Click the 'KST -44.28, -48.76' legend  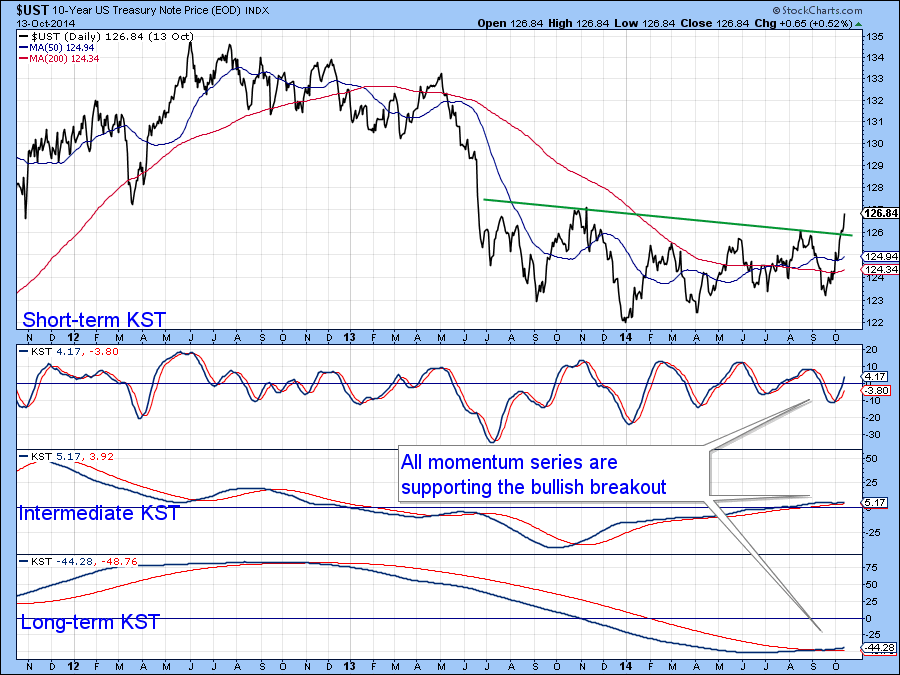pyautogui.click(x=79, y=561)
